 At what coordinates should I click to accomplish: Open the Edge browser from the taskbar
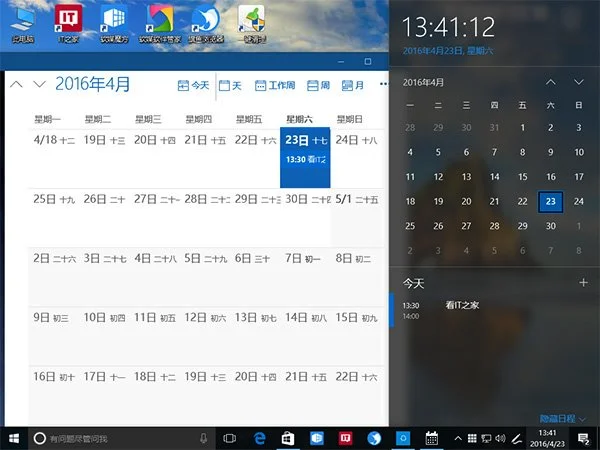click(x=258, y=438)
